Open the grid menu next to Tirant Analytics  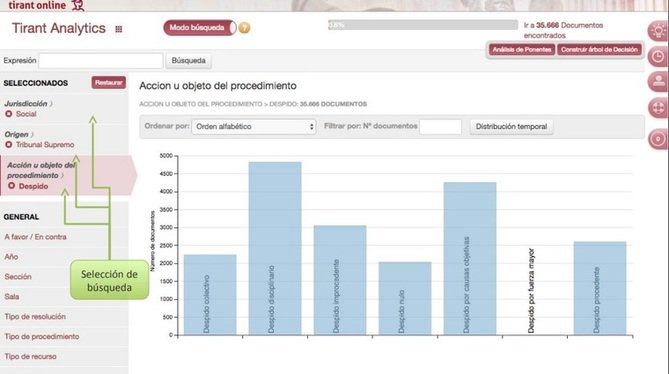click(x=119, y=29)
